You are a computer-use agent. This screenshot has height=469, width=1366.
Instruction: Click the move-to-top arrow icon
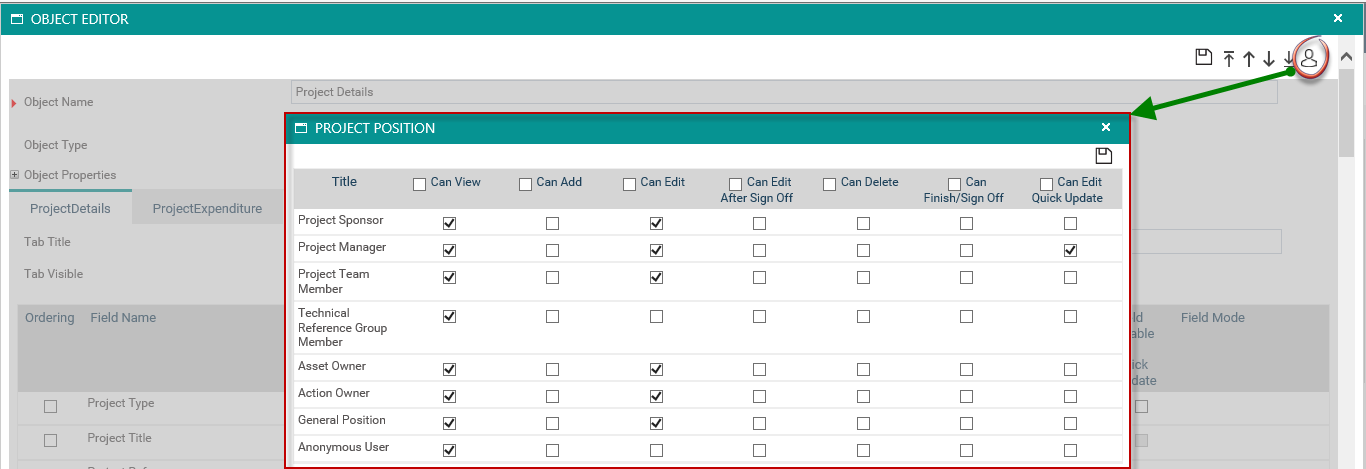[1229, 59]
